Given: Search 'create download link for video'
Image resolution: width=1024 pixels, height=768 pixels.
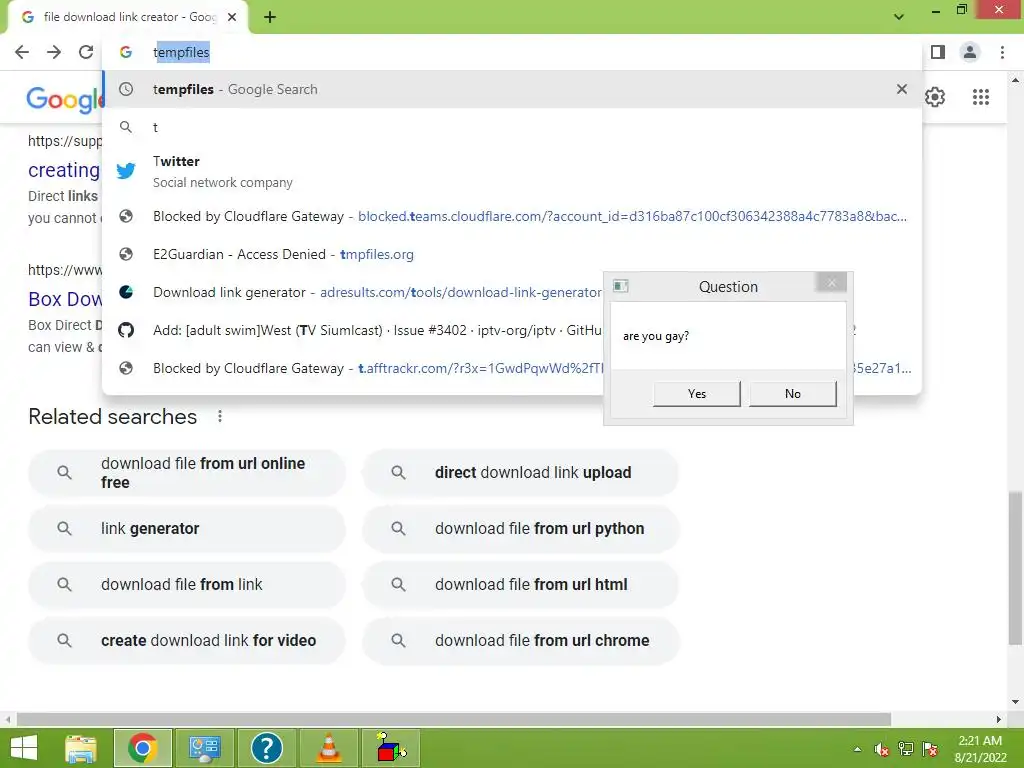Looking at the screenshot, I should pos(187,641).
